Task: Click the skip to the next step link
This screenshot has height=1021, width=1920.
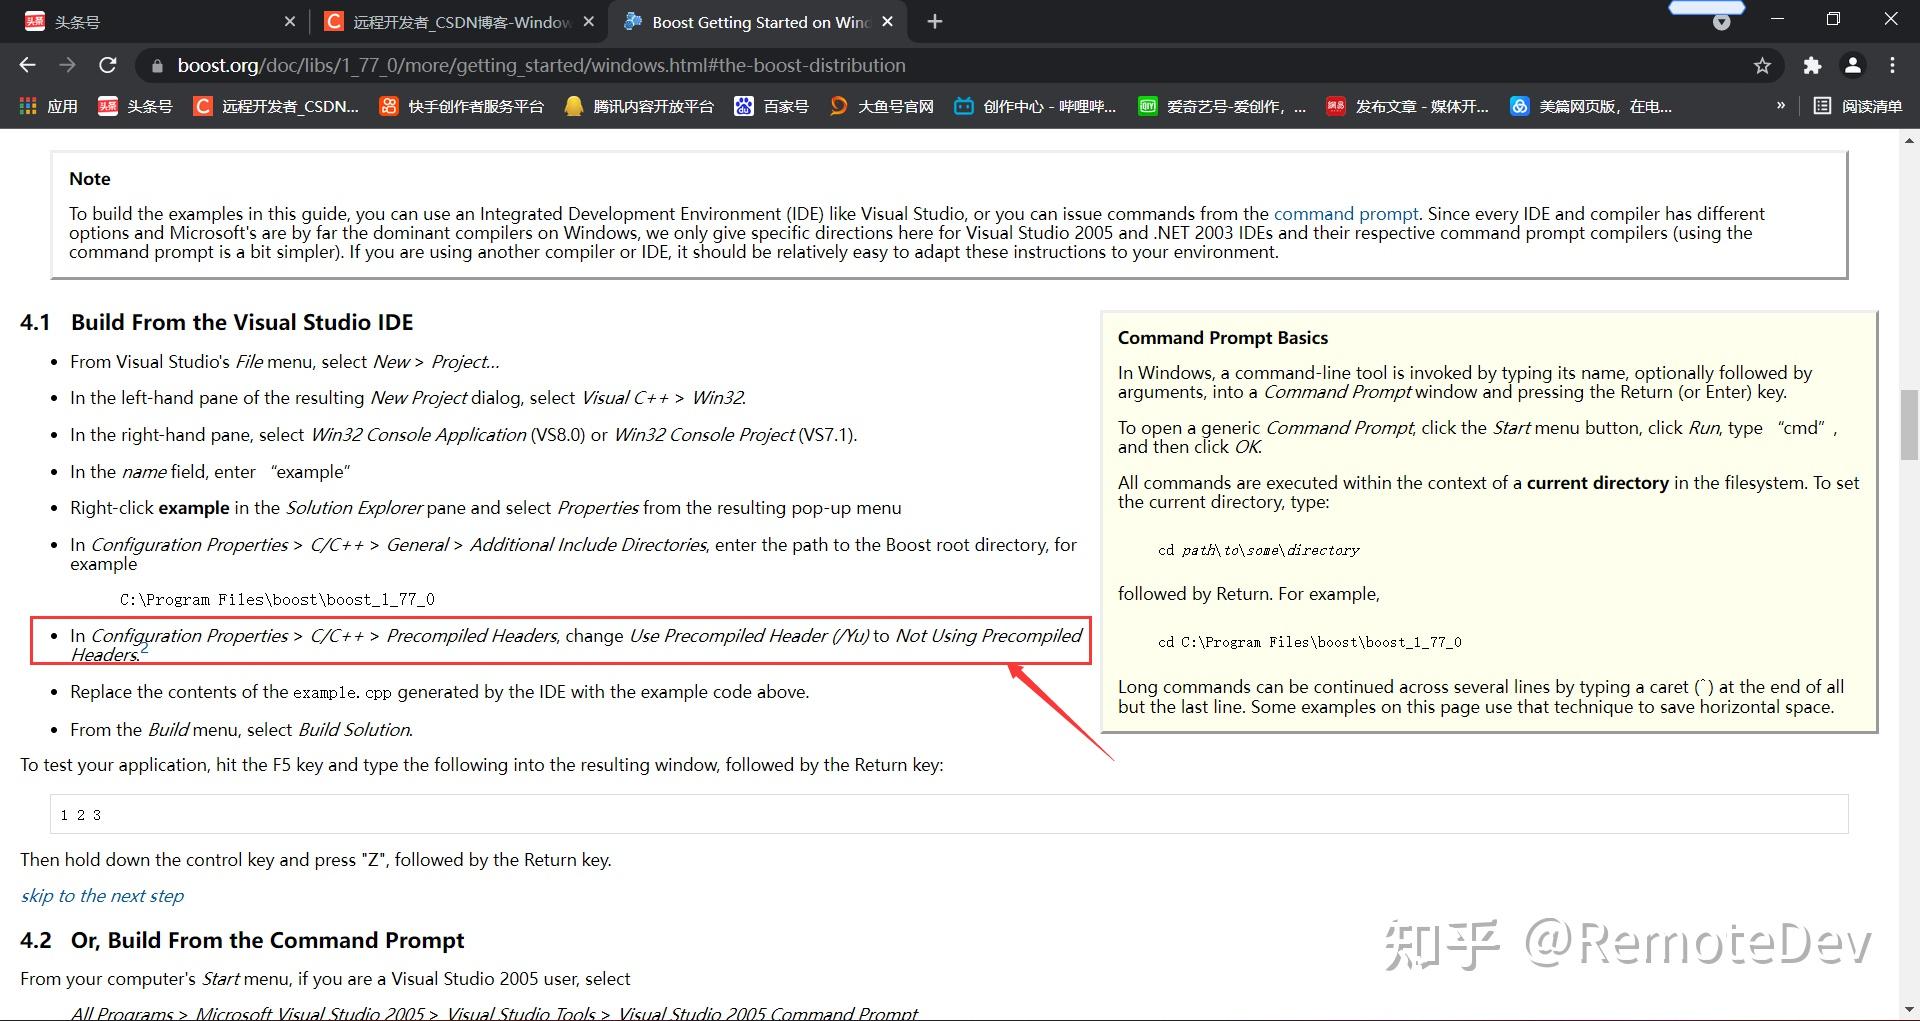Action: 101,896
